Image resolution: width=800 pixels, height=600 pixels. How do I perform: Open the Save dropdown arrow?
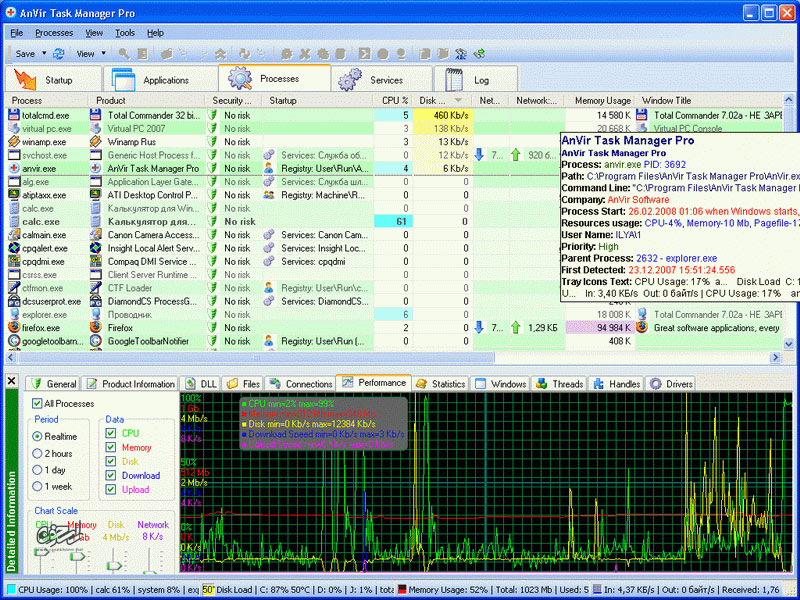[x=44, y=52]
